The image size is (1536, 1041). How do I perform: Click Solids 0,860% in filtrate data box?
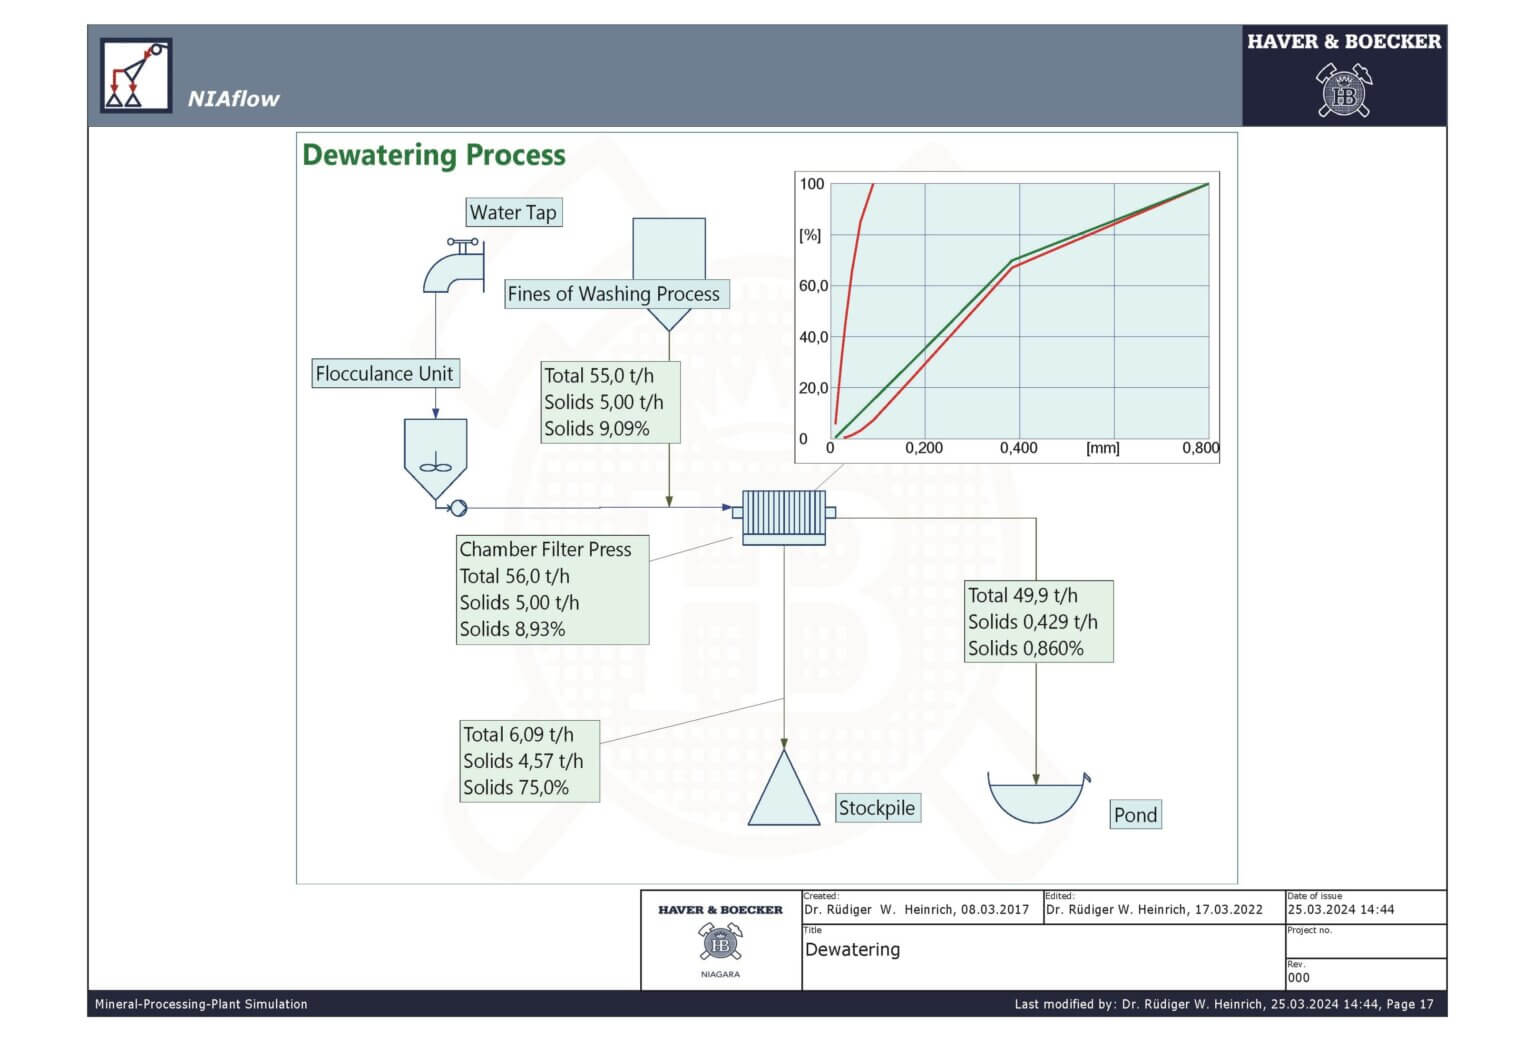coord(1026,648)
